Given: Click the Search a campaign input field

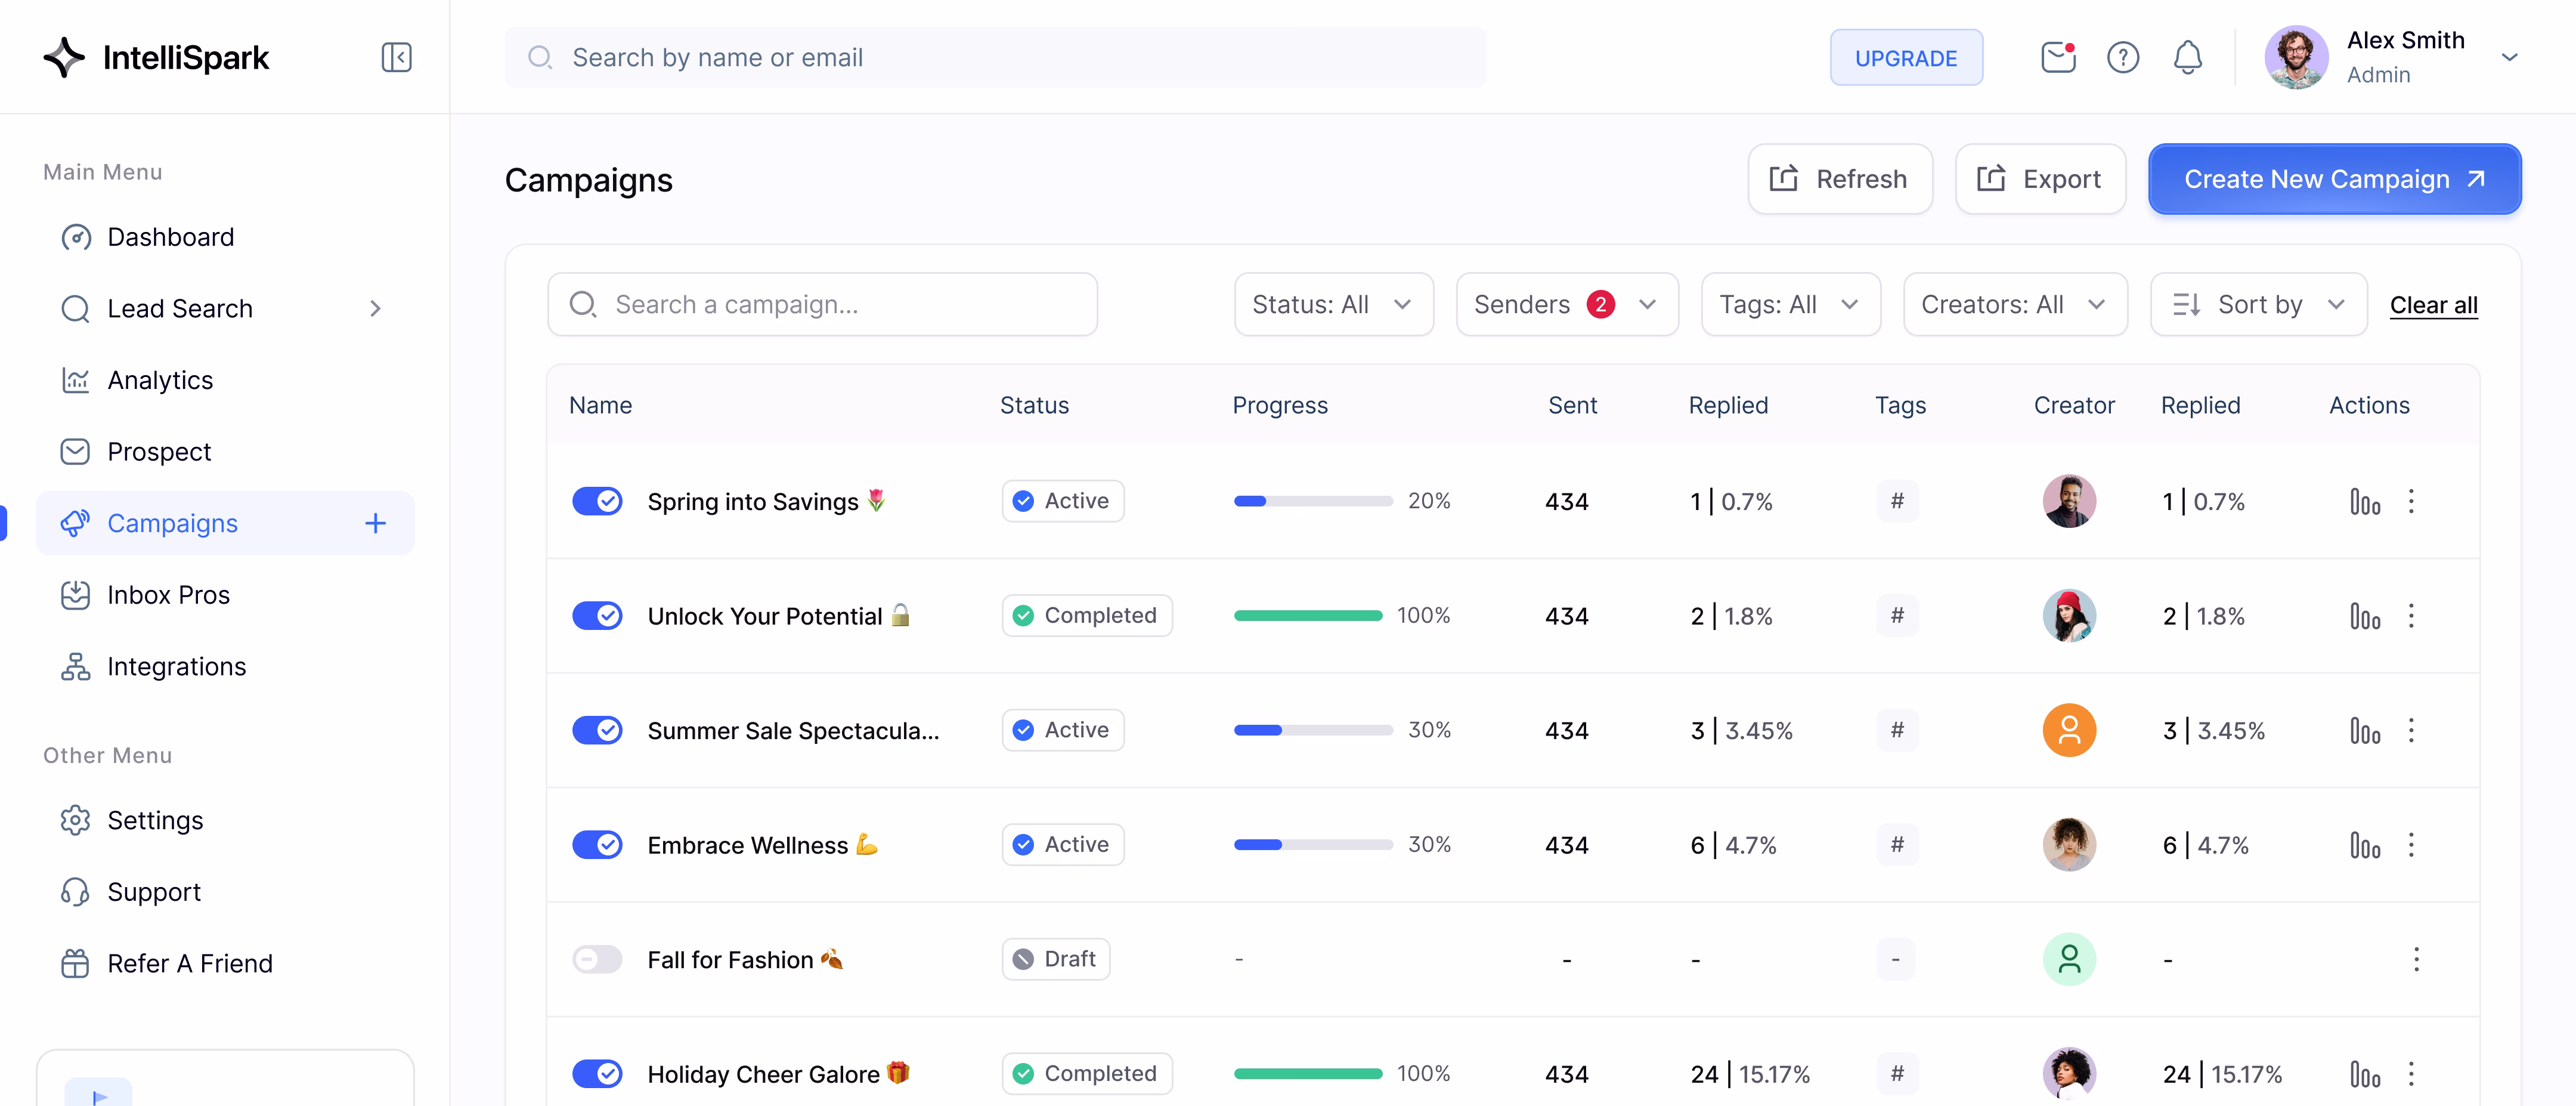Looking at the screenshot, I should (822, 304).
